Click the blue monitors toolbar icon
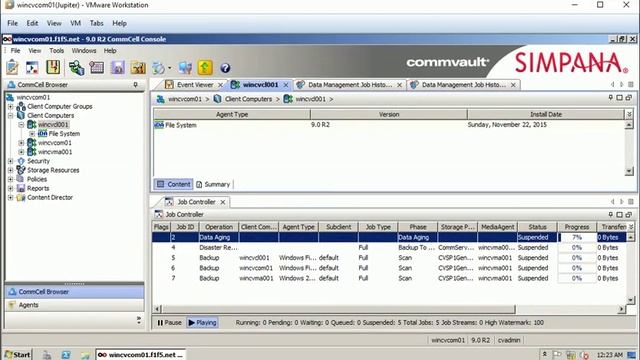640x360 pixels. point(185,67)
